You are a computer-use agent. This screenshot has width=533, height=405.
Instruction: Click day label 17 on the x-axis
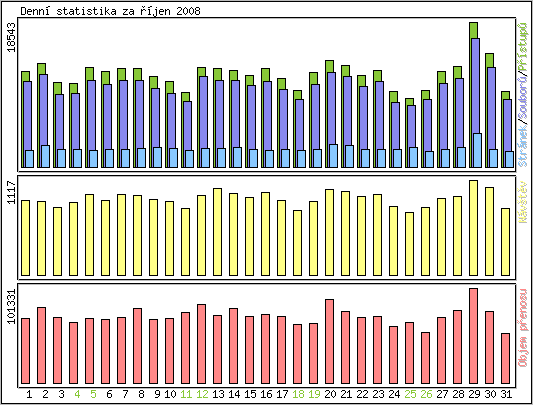click(282, 394)
